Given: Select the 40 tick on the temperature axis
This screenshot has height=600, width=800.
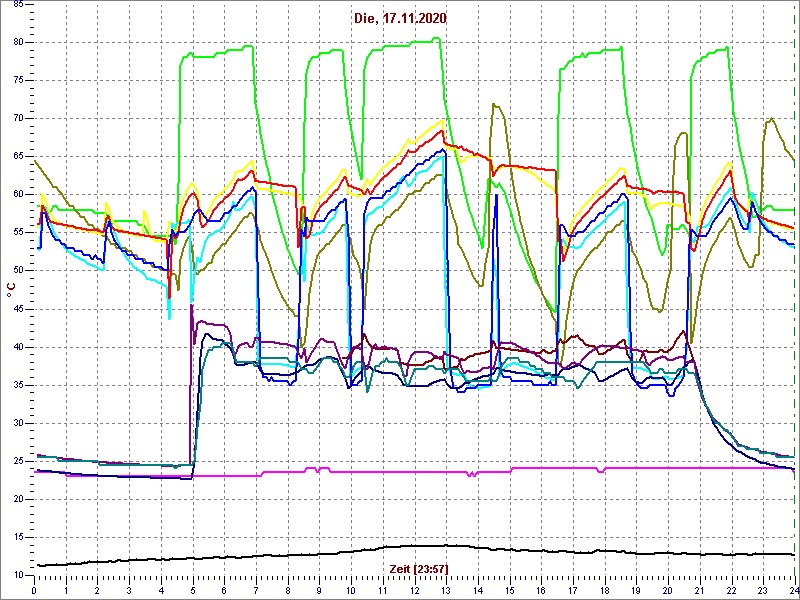Looking at the screenshot, I should 17,347.
